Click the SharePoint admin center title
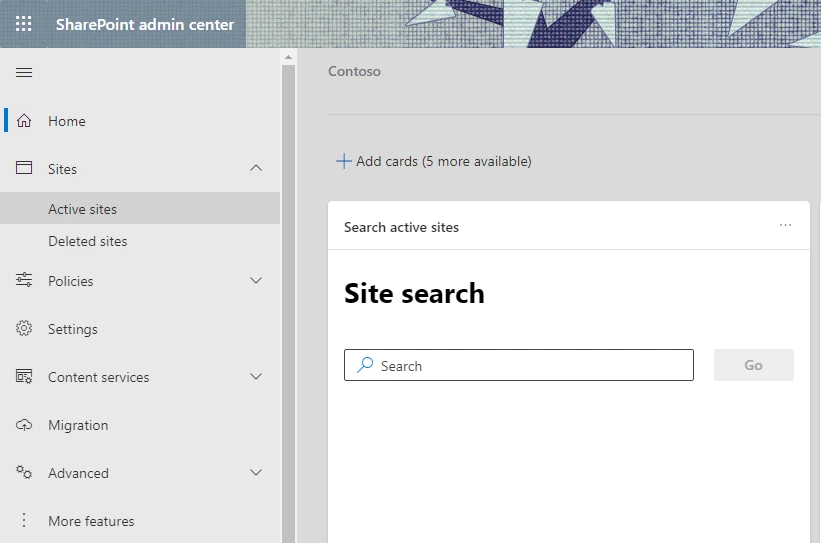The height and width of the screenshot is (543, 821). pos(145,24)
